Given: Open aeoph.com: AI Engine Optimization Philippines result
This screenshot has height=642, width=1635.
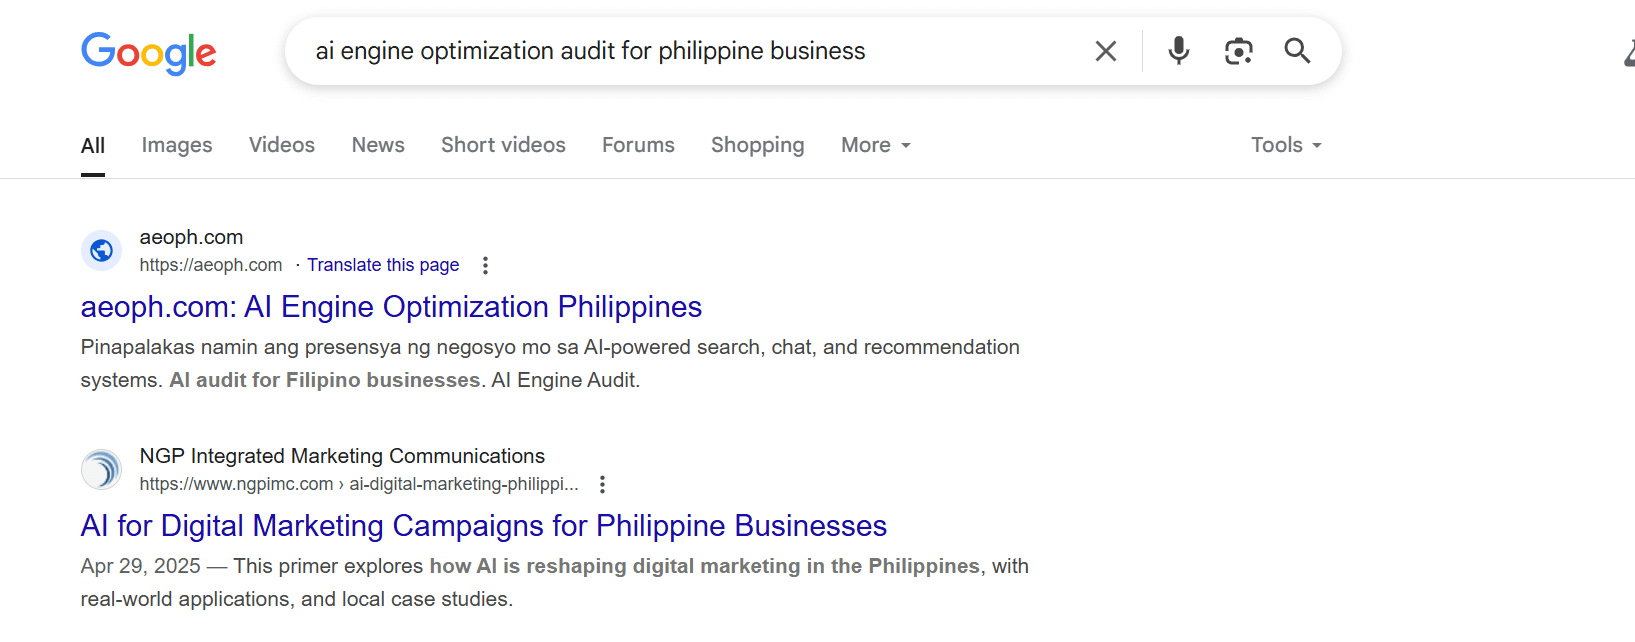Looking at the screenshot, I should point(391,307).
